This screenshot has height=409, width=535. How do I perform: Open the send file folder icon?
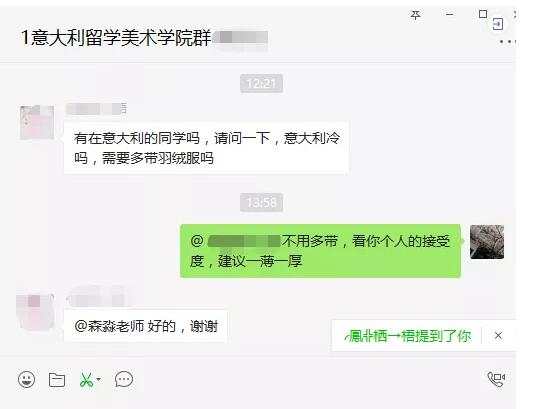(x=57, y=380)
